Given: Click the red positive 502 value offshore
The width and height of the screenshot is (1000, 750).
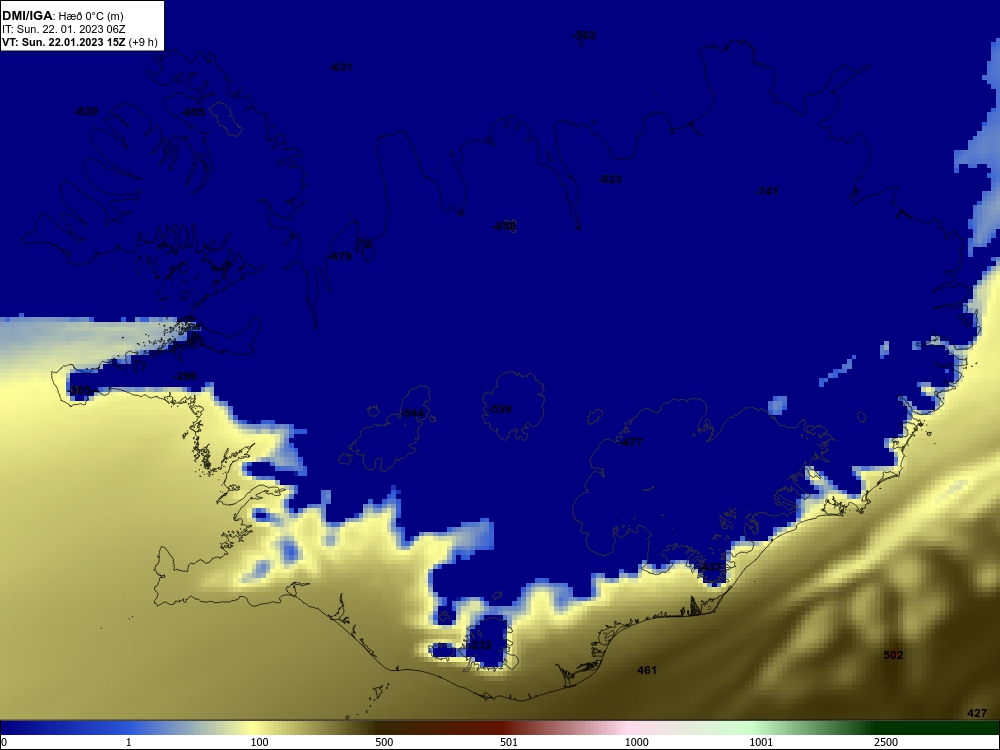Looking at the screenshot, I should (893, 655).
